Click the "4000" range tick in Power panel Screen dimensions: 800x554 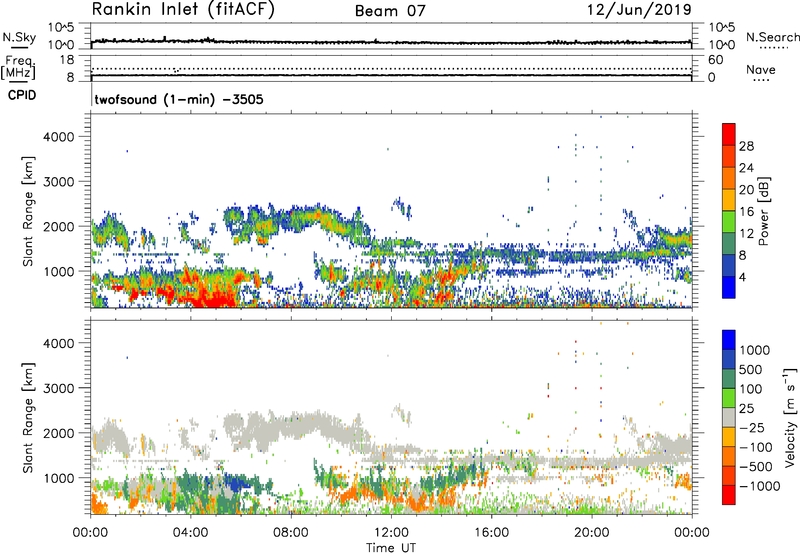click(x=58, y=137)
